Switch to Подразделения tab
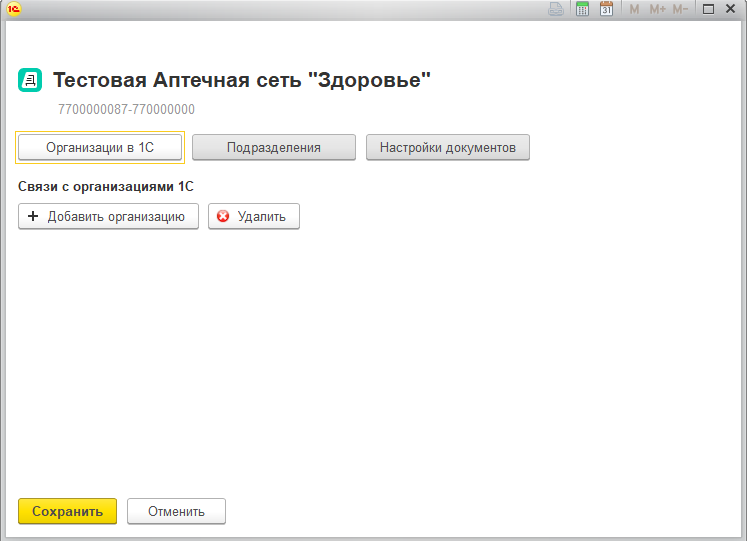Image resolution: width=747 pixels, height=541 pixels. (274, 148)
